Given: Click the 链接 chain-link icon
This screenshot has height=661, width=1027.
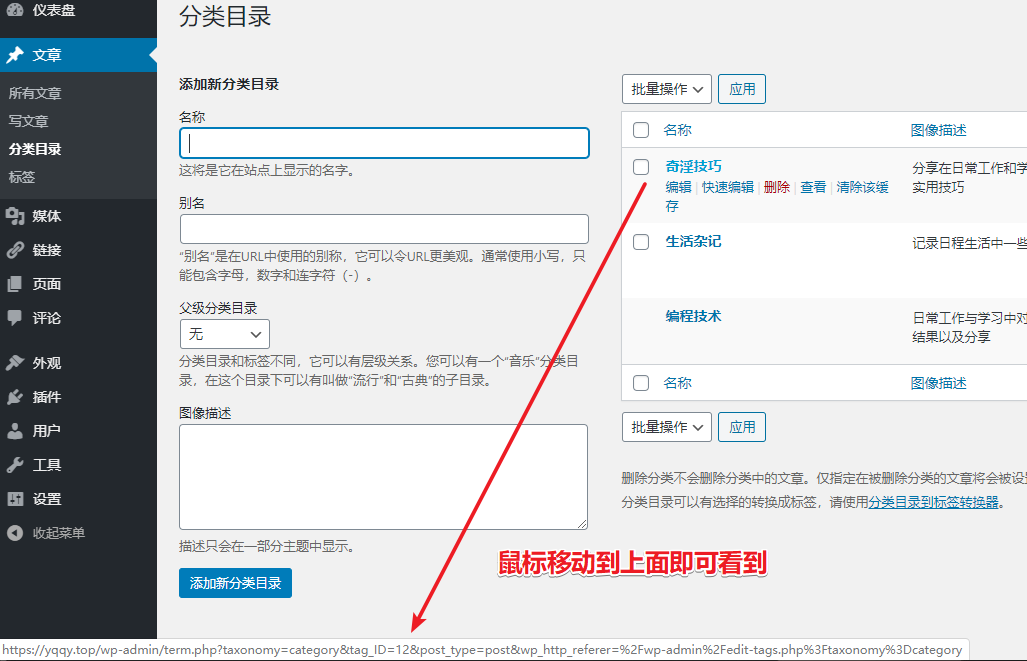Looking at the screenshot, I should point(15,250).
